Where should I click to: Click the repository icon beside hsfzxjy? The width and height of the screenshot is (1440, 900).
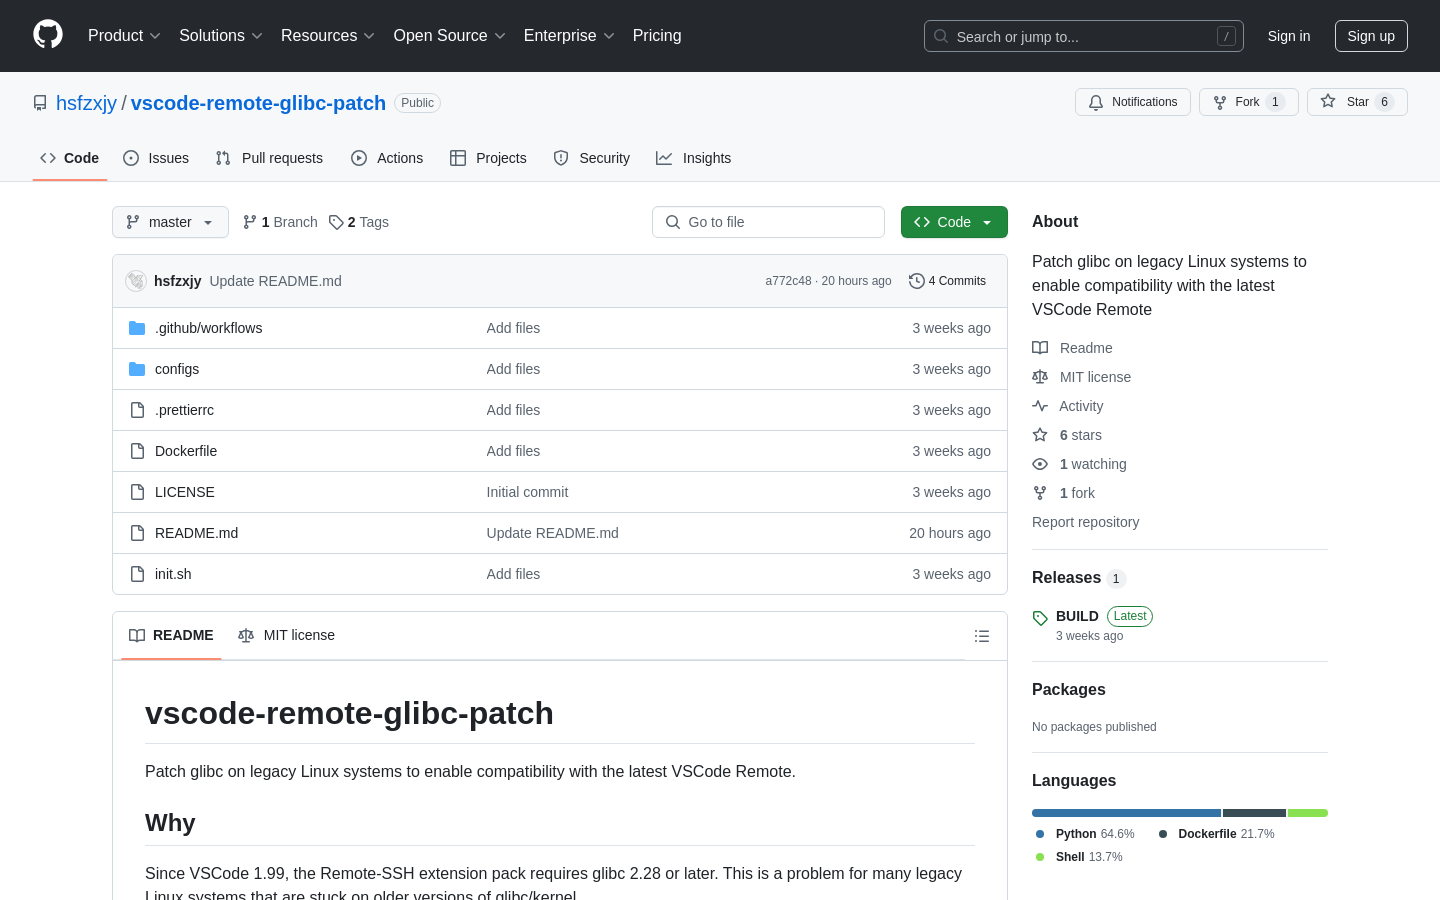40,103
